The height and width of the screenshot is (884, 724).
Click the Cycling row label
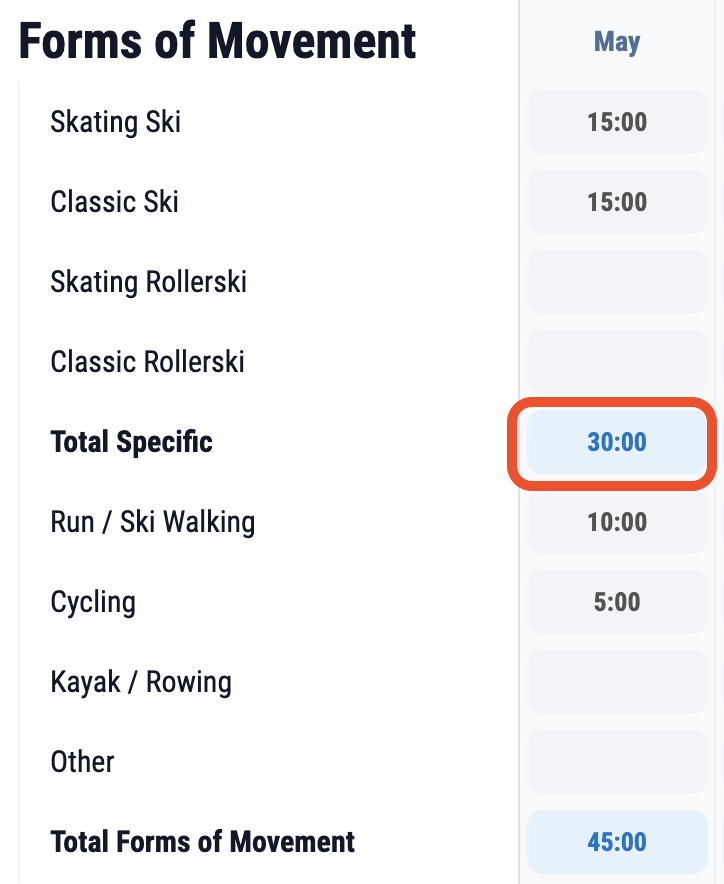coord(93,603)
